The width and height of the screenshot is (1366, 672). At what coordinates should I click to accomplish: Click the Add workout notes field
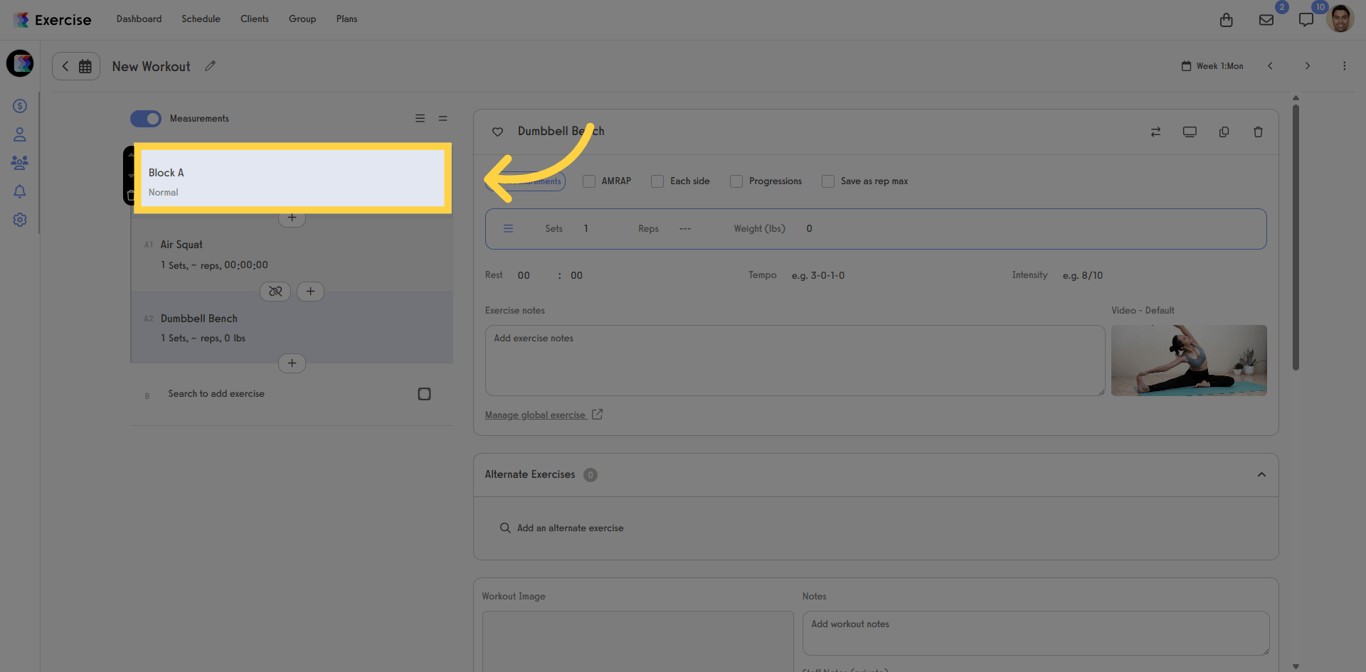[x=1036, y=634]
